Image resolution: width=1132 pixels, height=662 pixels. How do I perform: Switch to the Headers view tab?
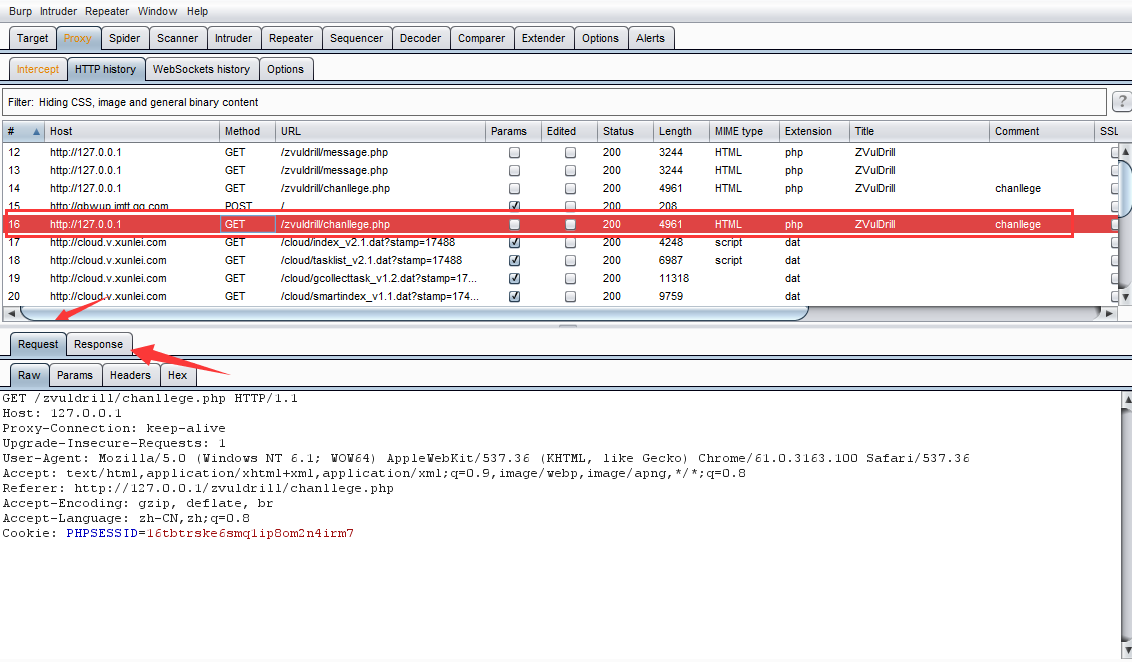coord(130,375)
